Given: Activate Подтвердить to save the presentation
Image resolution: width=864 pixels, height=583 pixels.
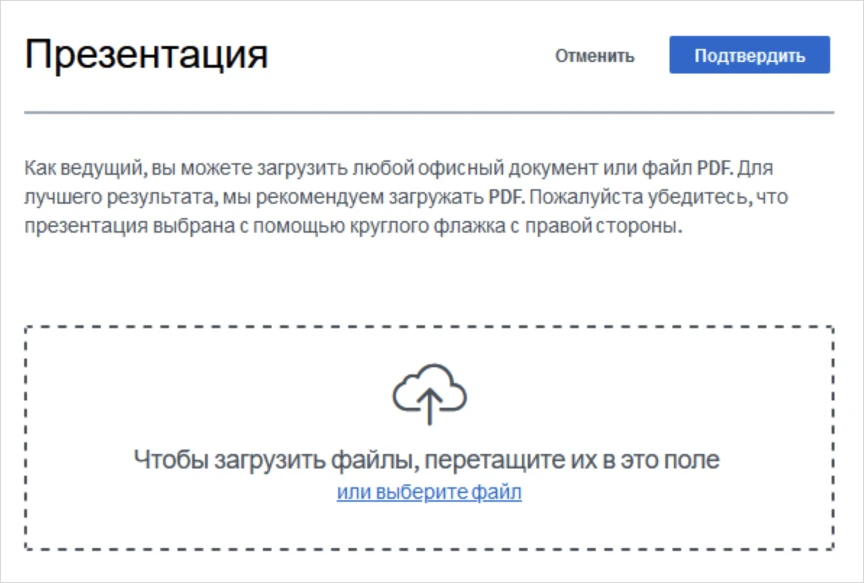Looking at the screenshot, I should (752, 55).
